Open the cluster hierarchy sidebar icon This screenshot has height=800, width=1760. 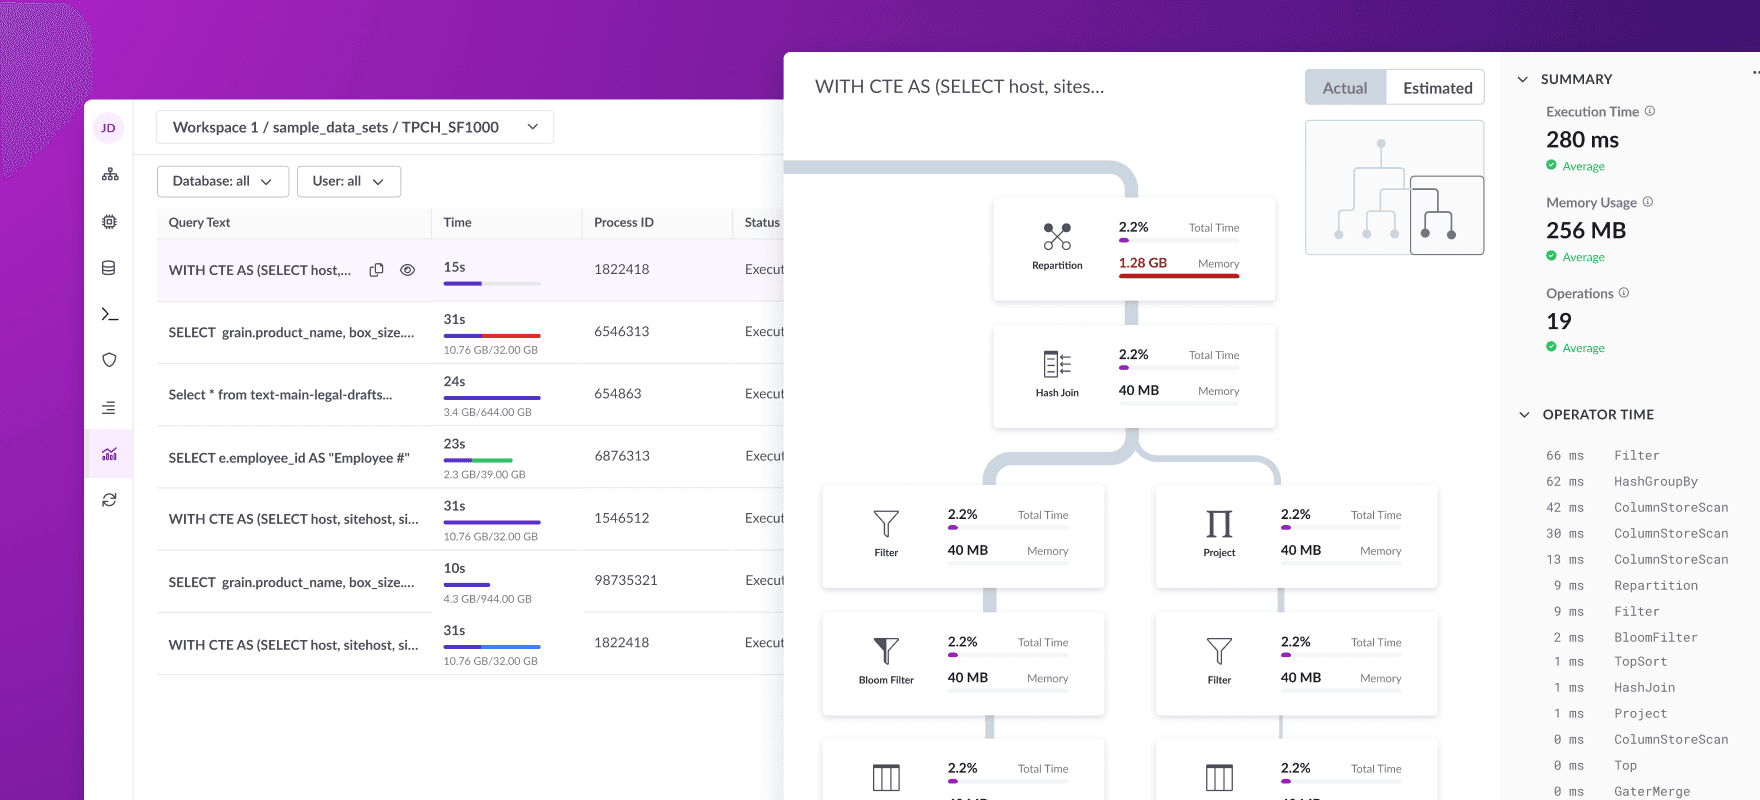[x=110, y=174]
